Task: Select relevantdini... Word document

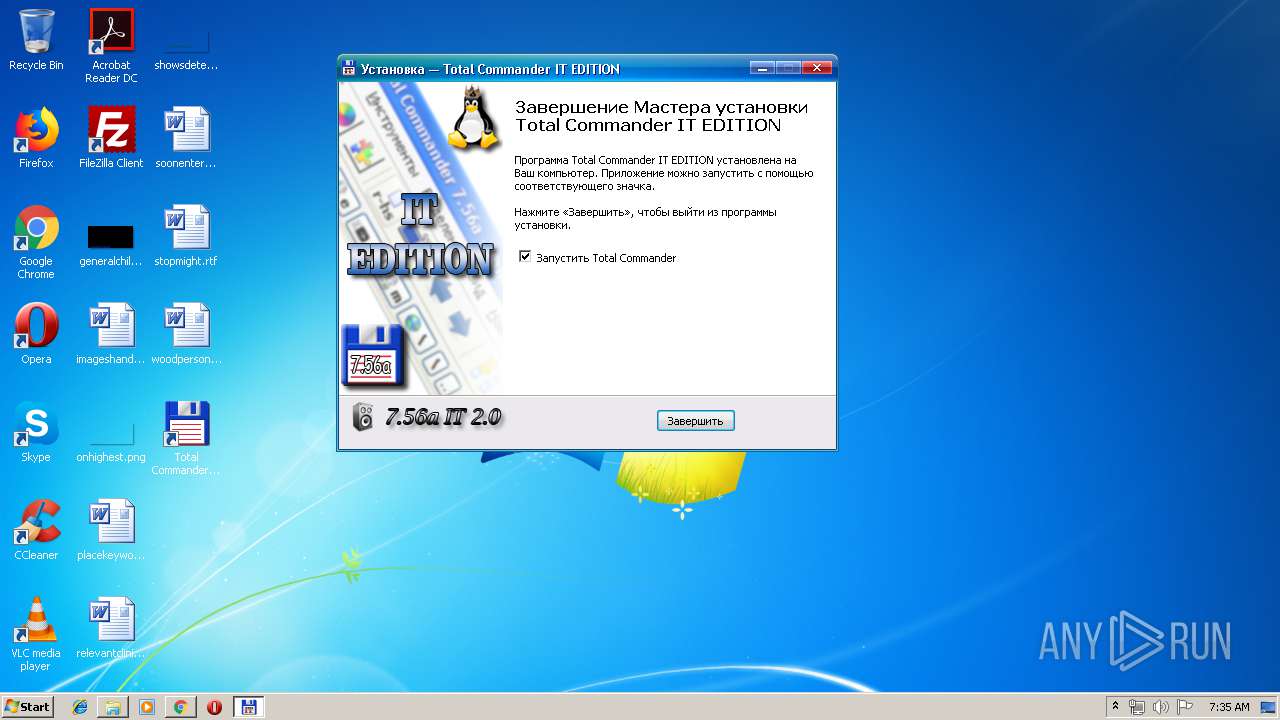Action: (x=111, y=628)
